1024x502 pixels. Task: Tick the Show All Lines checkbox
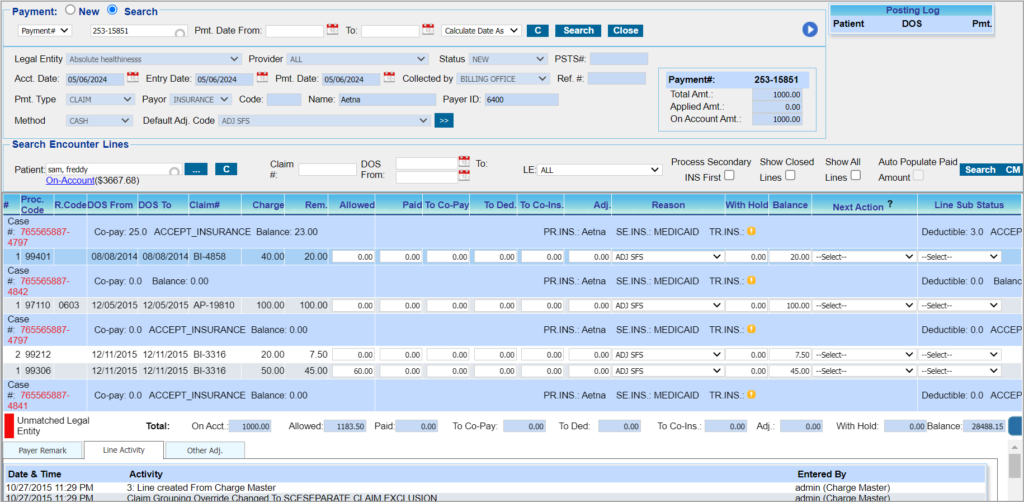click(855, 176)
